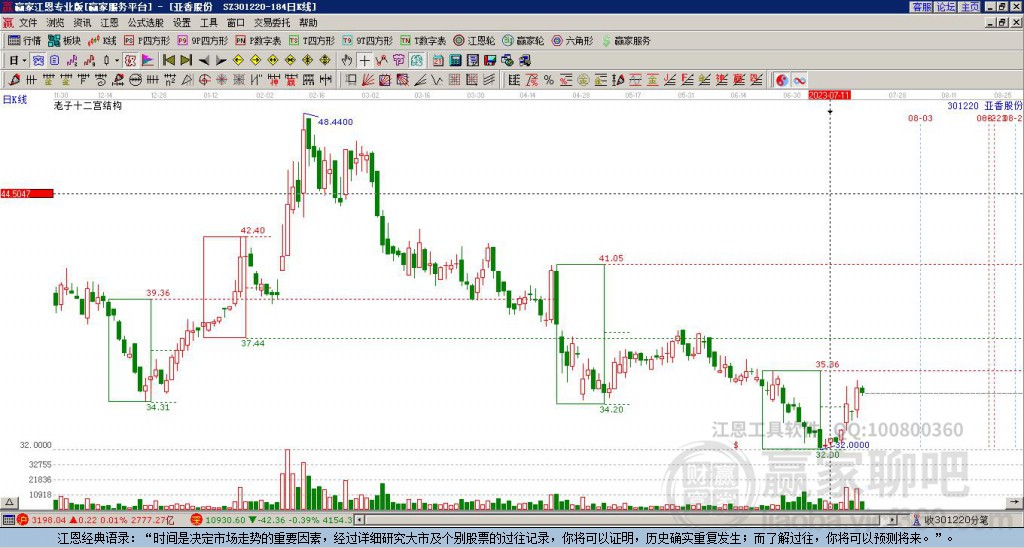The image size is (1024, 548).
Task: Open the 设置 menu
Action: point(182,23)
